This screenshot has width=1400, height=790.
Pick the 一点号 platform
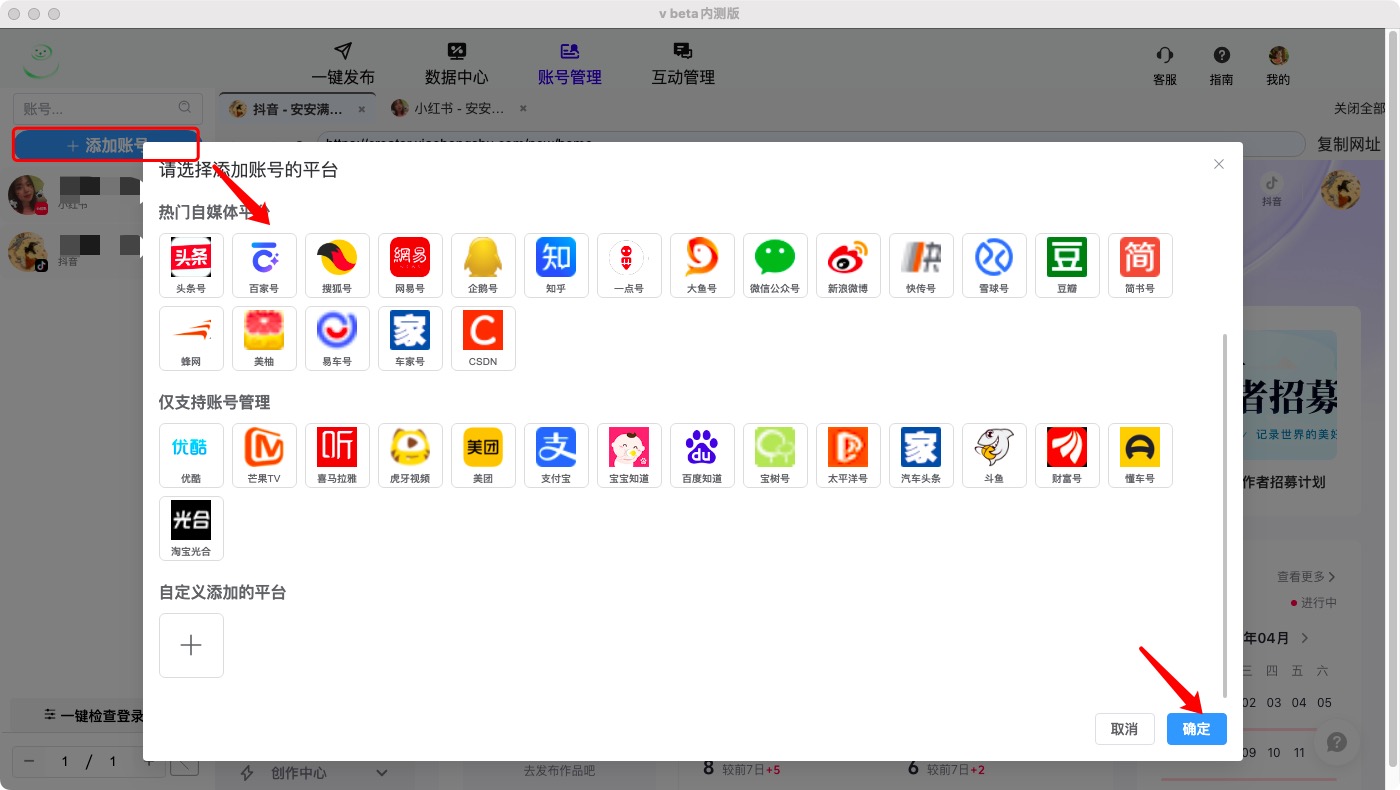[629, 265]
